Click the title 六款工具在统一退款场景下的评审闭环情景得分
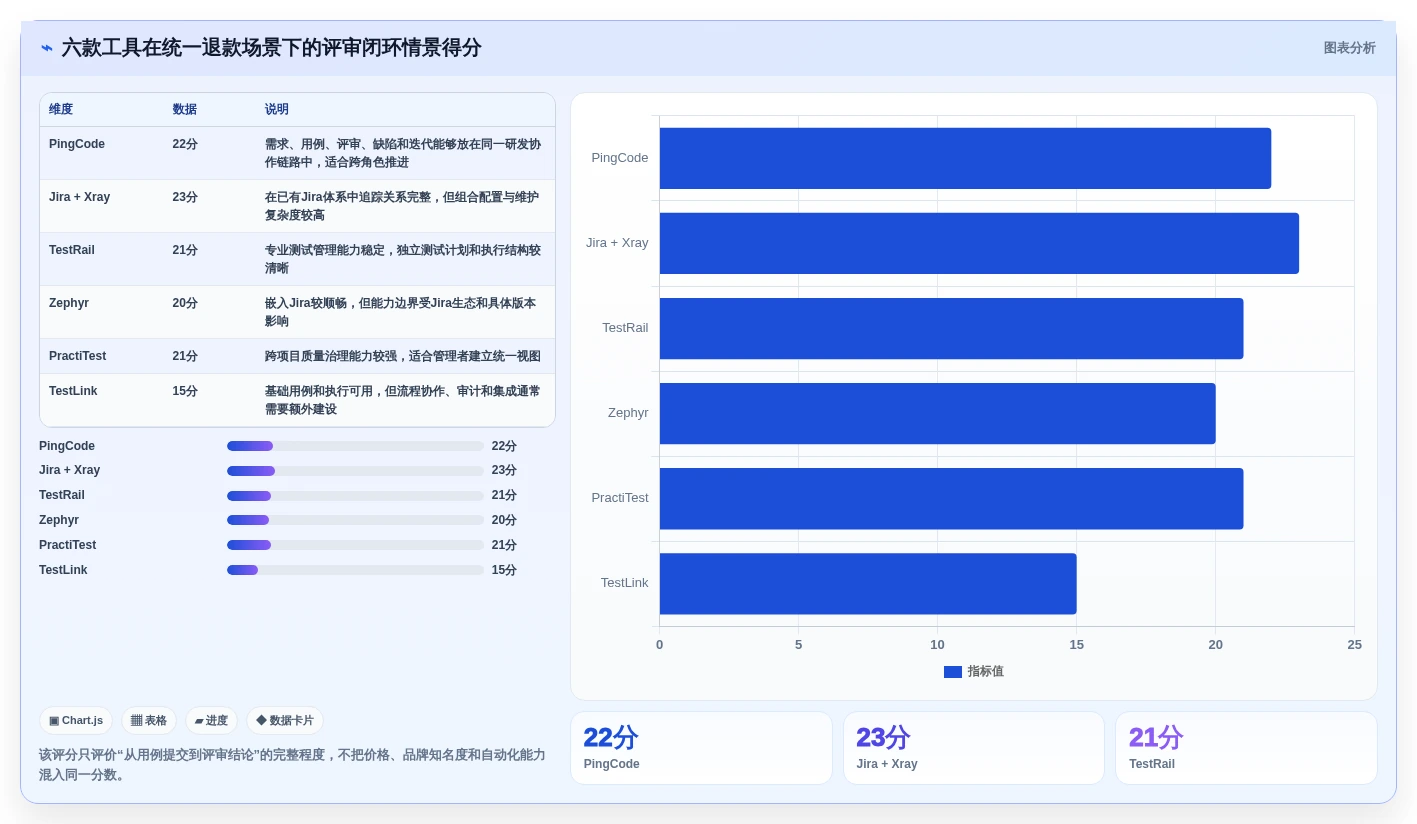 [271, 48]
